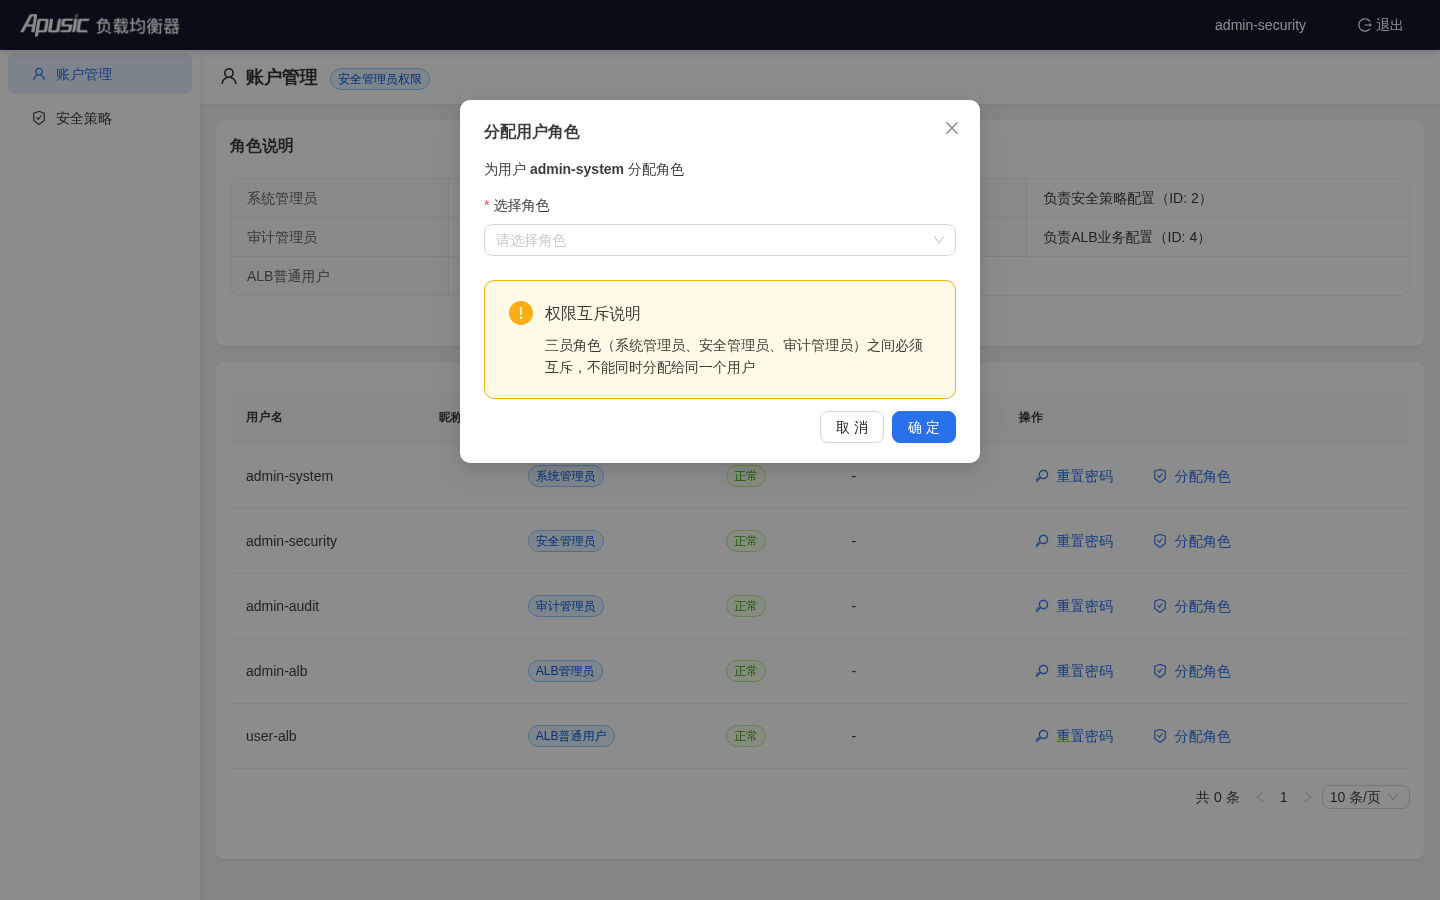Click the key icon in admin-security row
Image resolution: width=1440 pixels, height=900 pixels.
pyautogui.click(x=1042, y=541)
